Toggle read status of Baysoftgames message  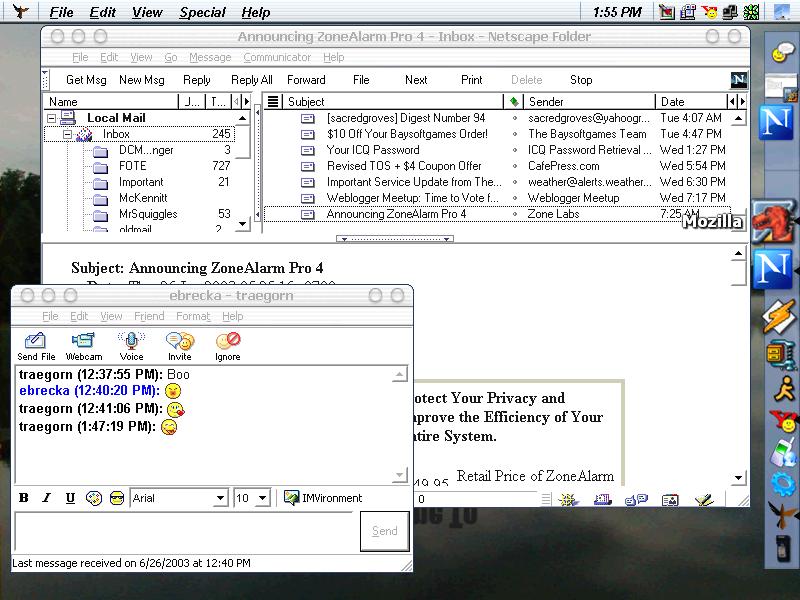click(x=515, y=134)
